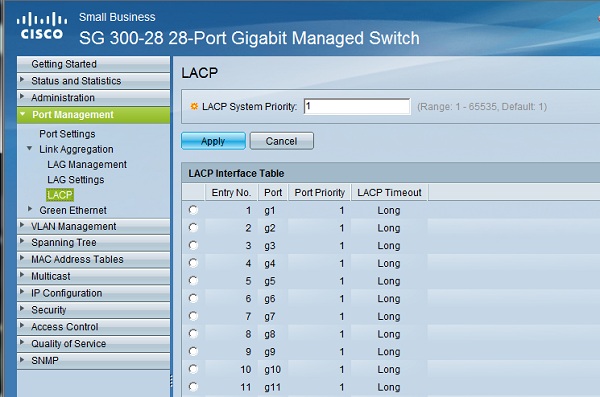Expand MAC Address Tables arrow

[22, 258]
